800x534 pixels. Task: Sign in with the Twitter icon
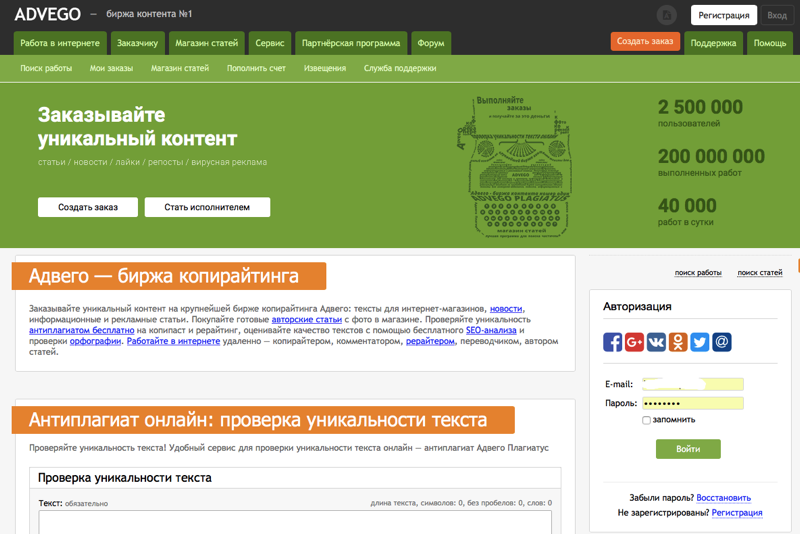click(700, 342)
